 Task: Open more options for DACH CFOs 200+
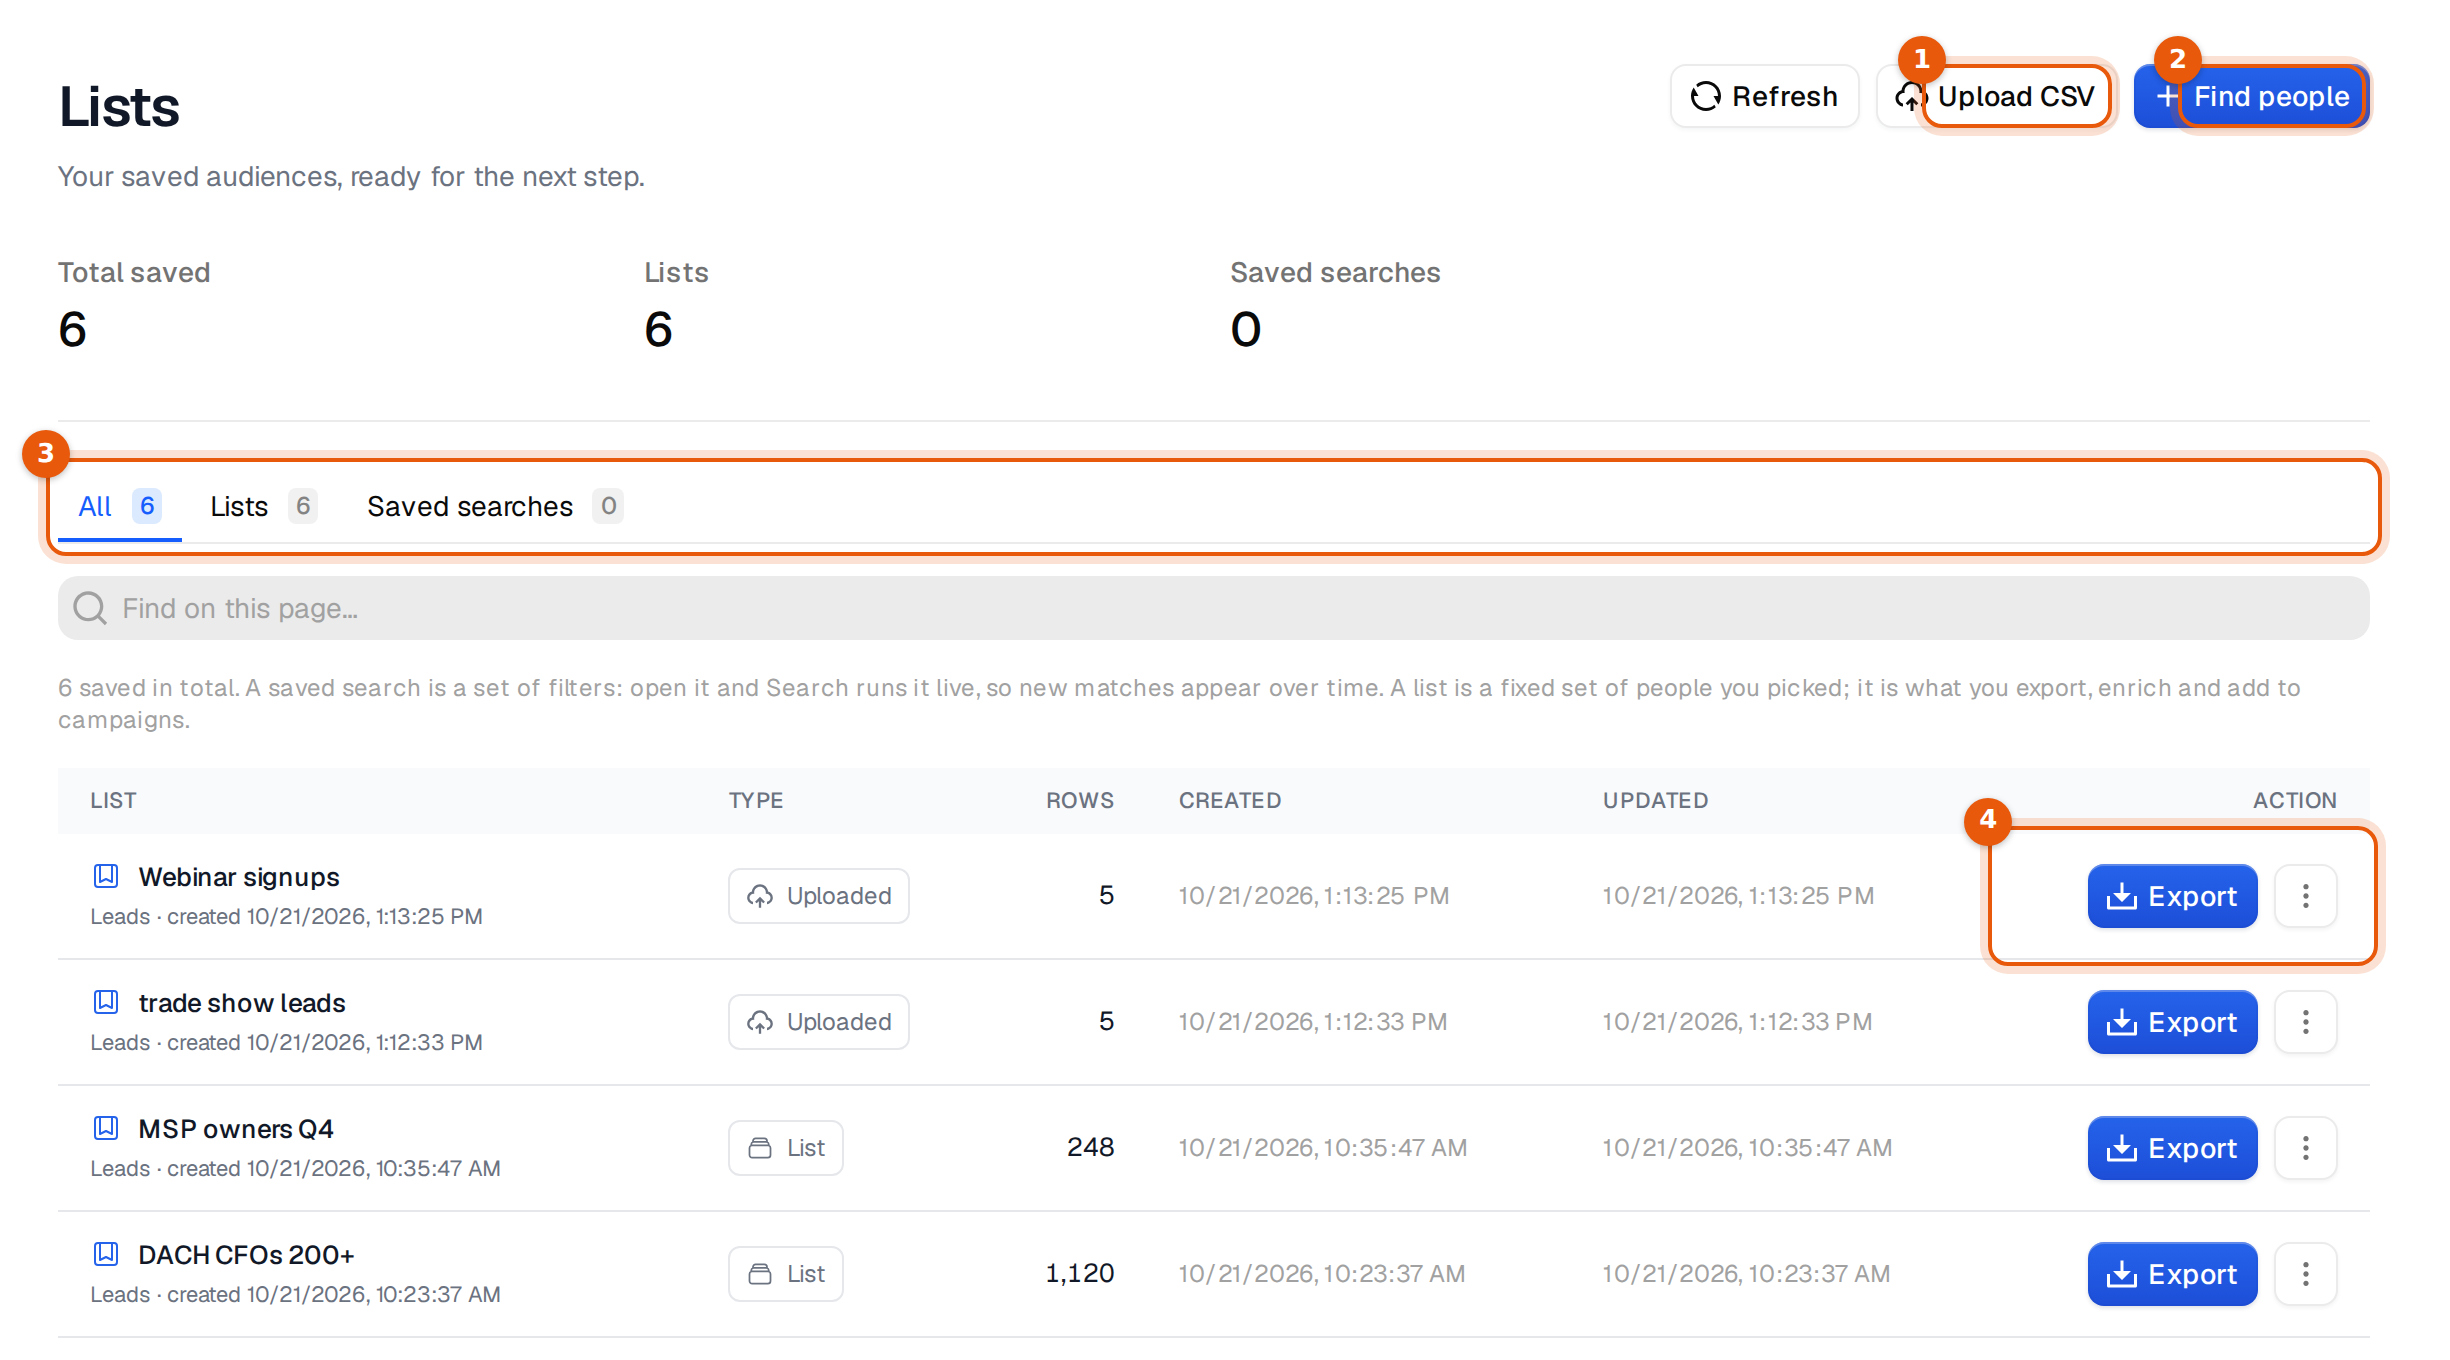pos(2306,1274)
